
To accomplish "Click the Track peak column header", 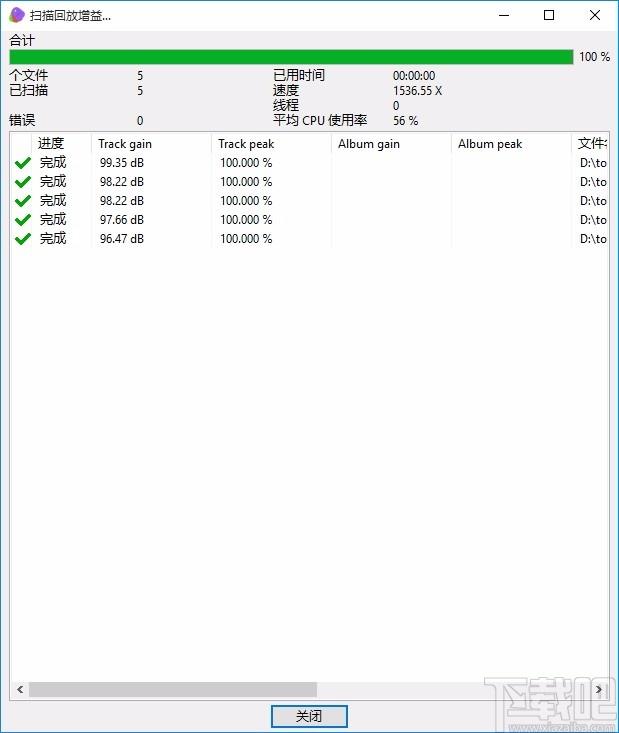I will click(270, 144).
